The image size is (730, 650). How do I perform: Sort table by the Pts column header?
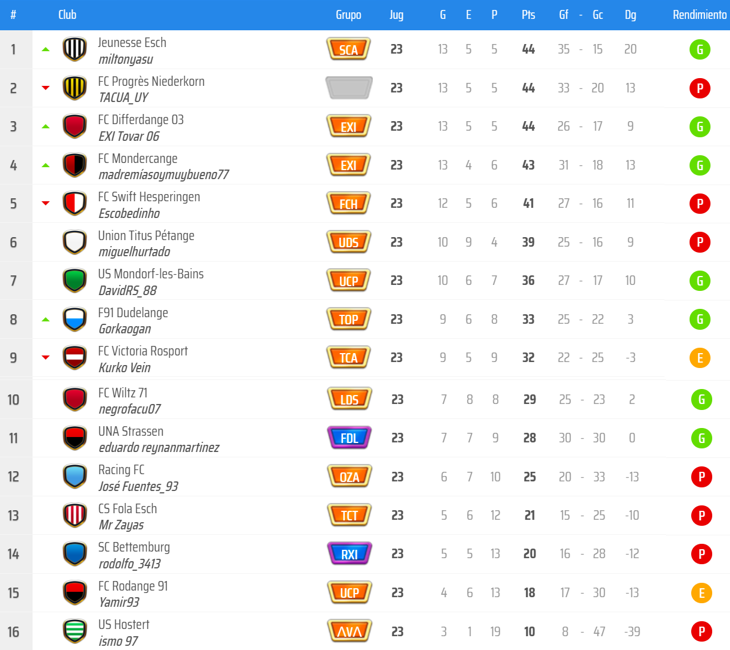pos(528,15)
